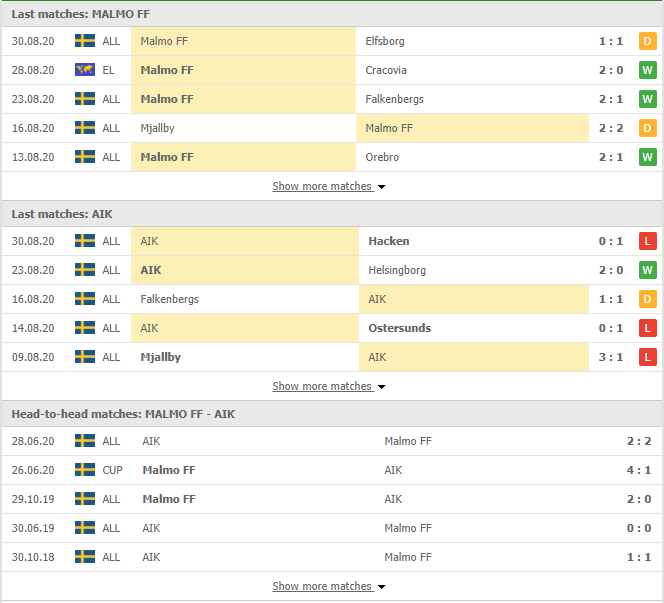The height and width of the screenshot is (603, 664).
Task: Show more matches under AIK last matches
Action: (328, 387)
